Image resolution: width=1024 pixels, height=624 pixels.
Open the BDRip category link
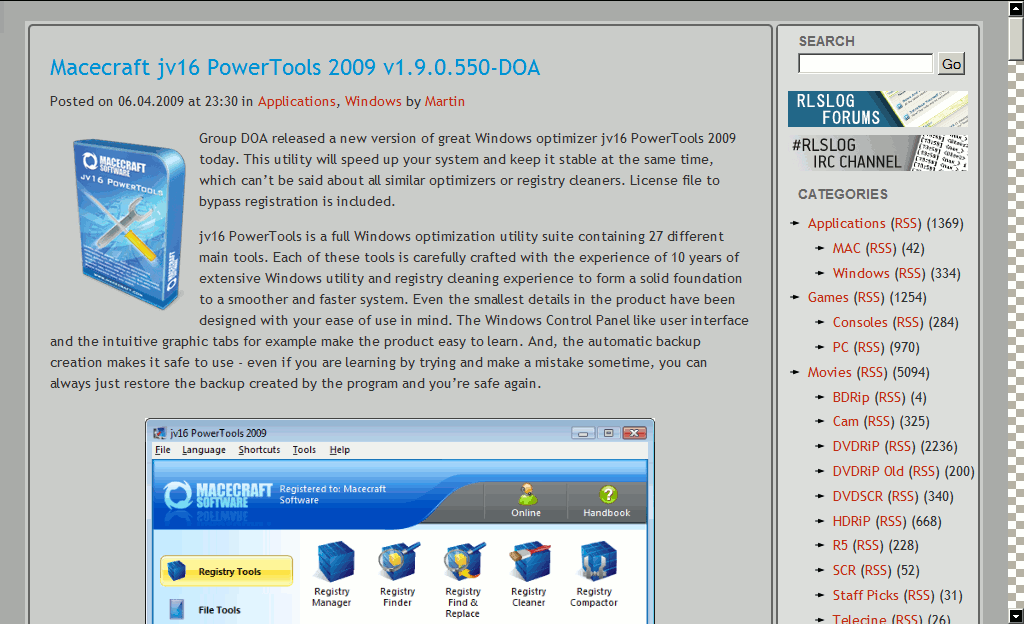click(x=850, y=397)
